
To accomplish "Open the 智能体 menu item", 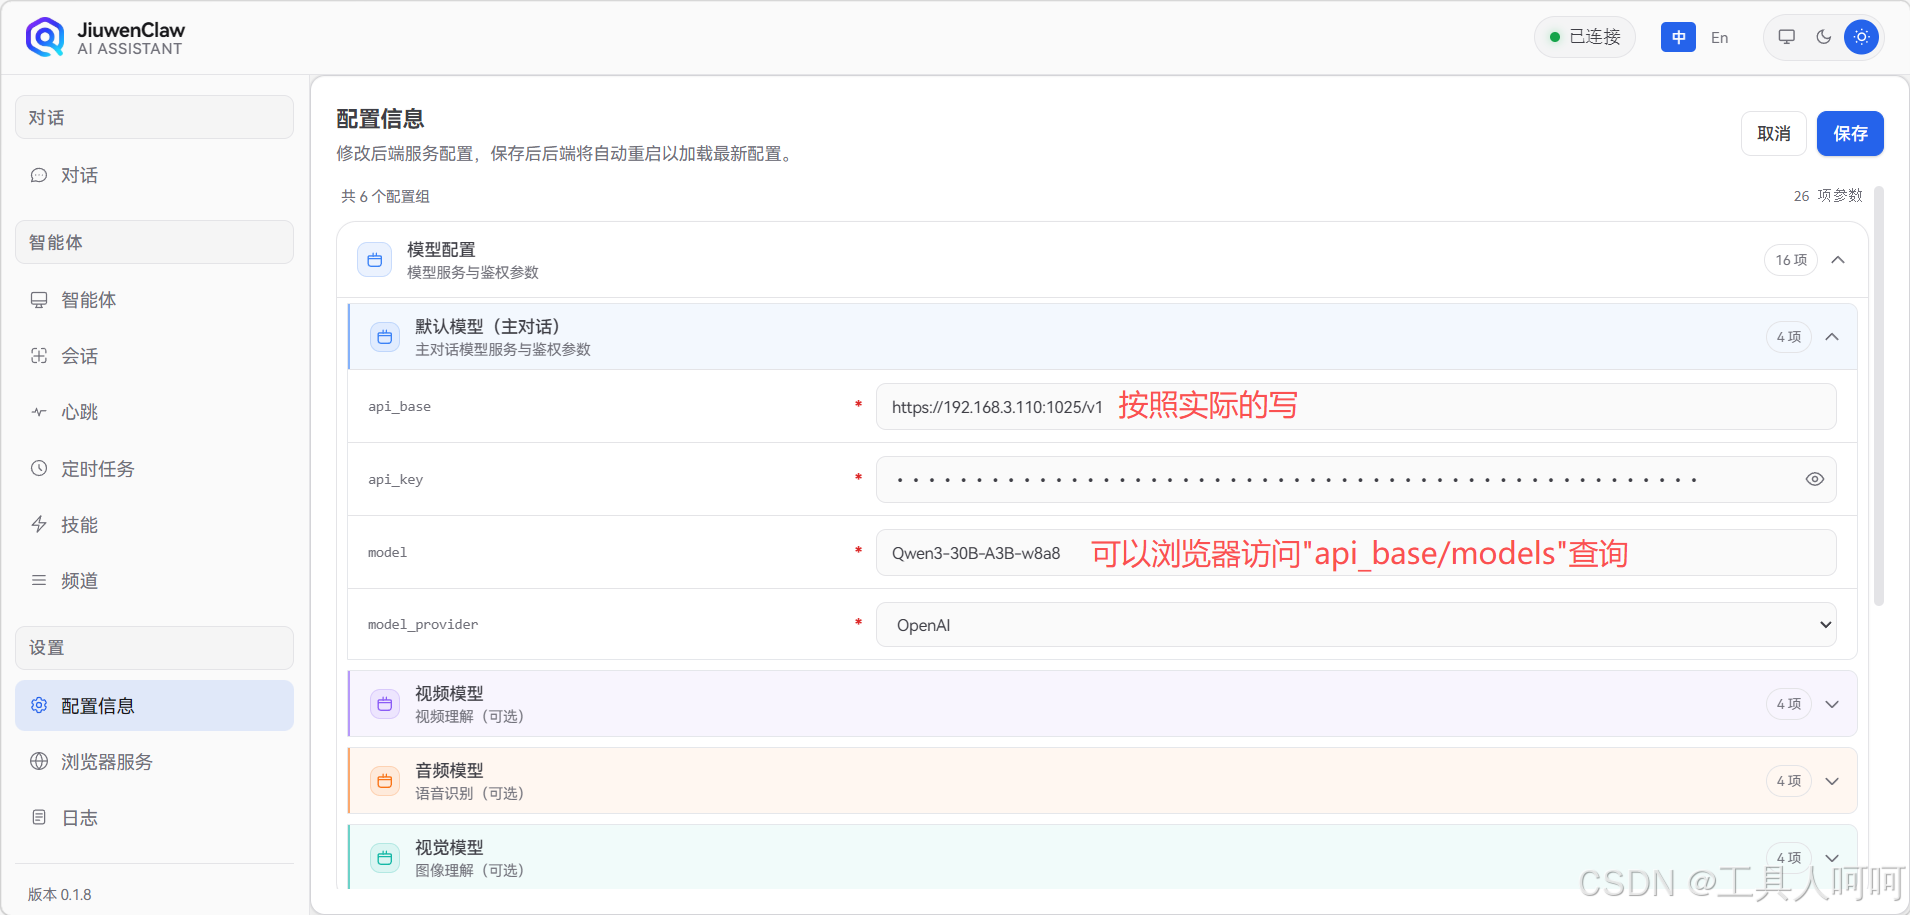I will coord(154,300).
